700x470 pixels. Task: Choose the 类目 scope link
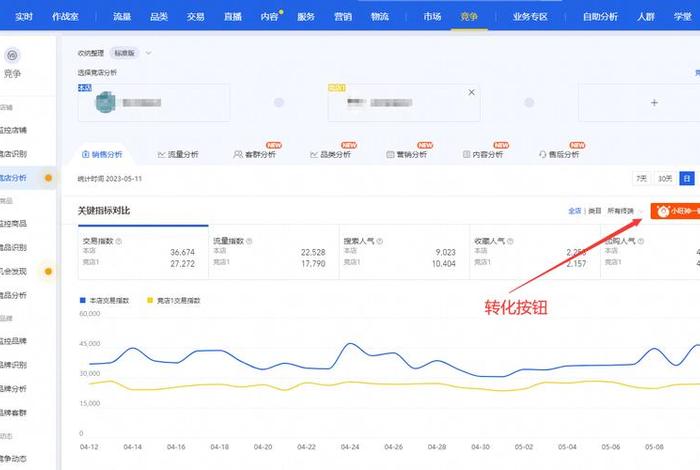[x=595, y=211]
